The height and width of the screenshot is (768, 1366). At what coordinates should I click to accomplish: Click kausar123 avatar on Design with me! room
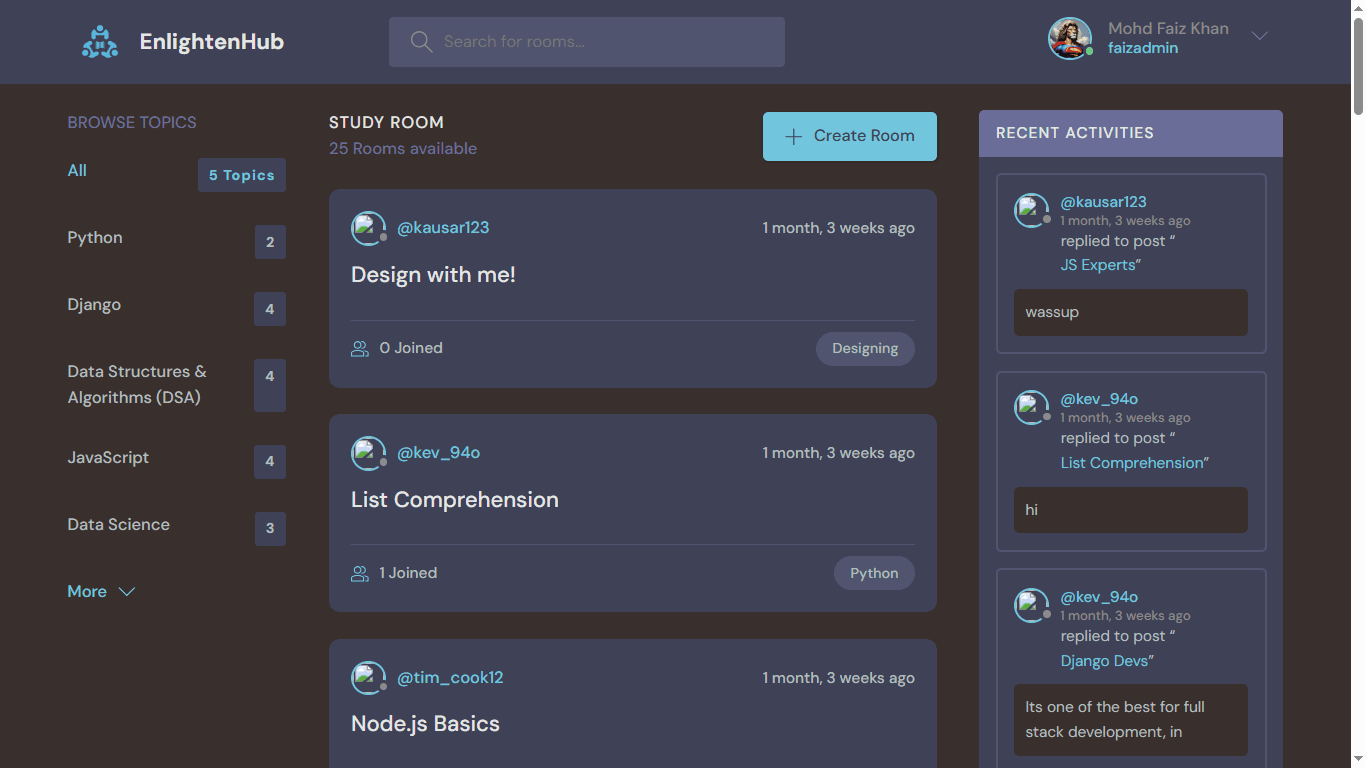[x=368, y=228]
